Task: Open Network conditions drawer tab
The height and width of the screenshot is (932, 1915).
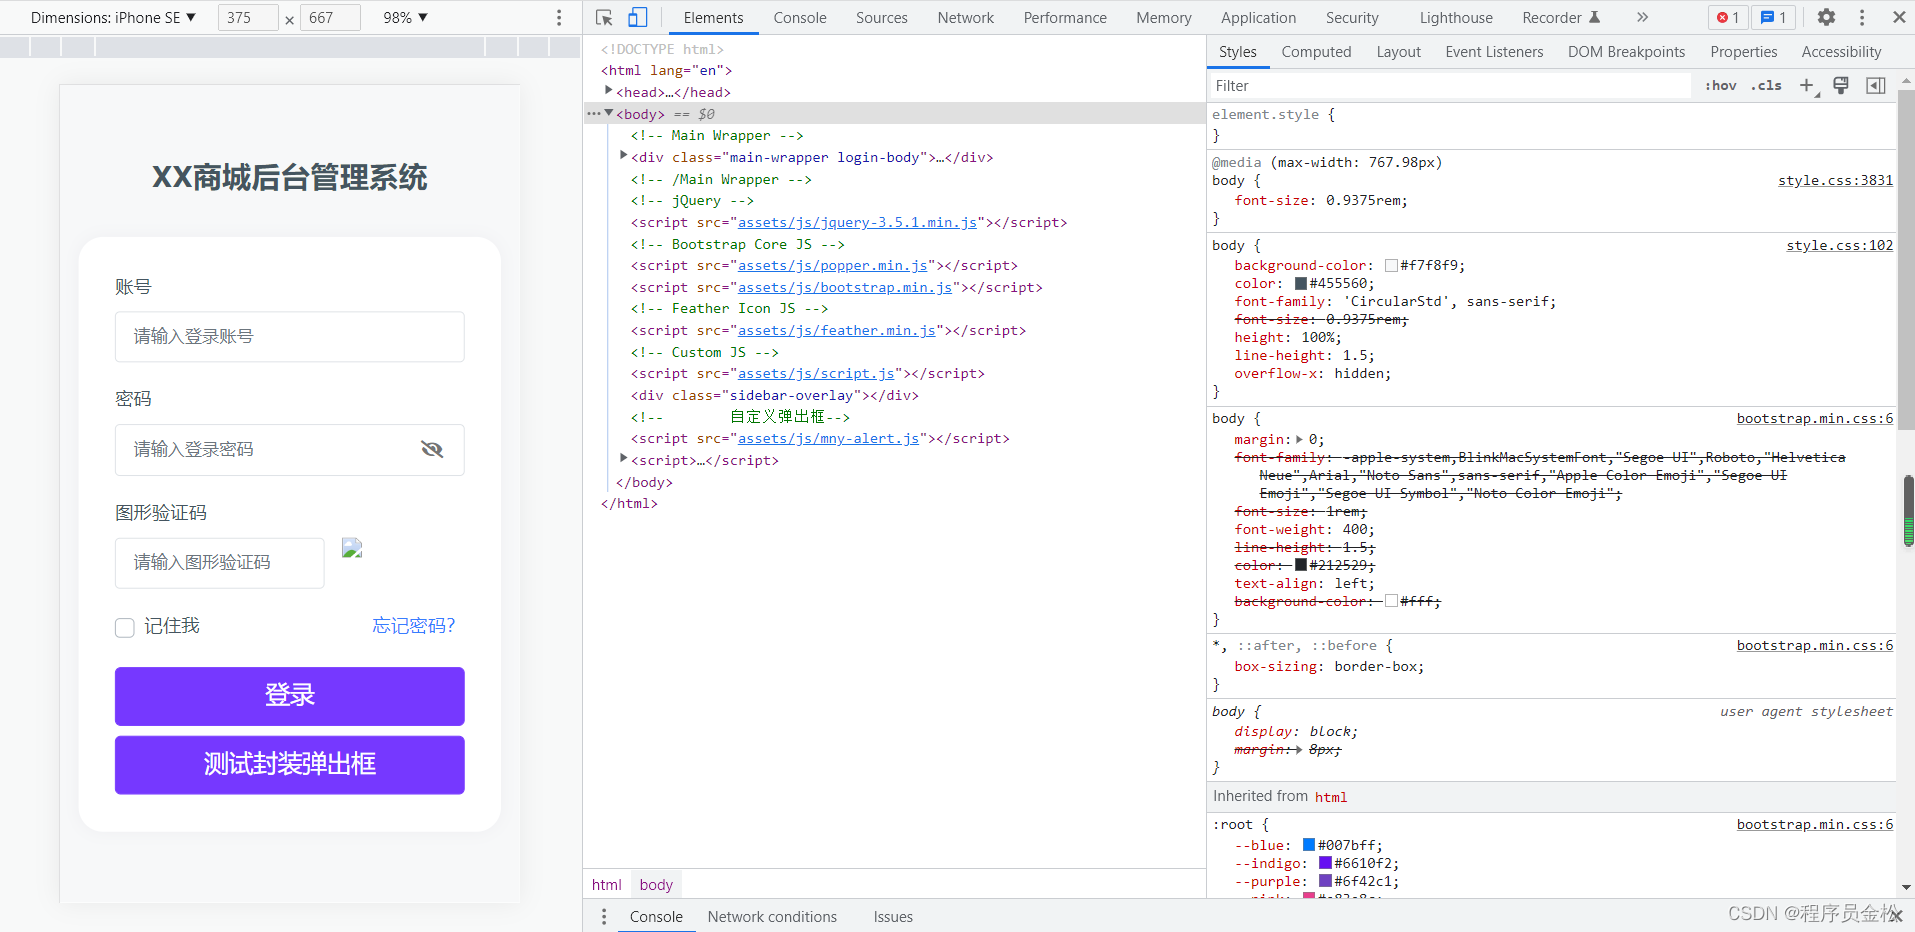Action: tap(772, 917)
